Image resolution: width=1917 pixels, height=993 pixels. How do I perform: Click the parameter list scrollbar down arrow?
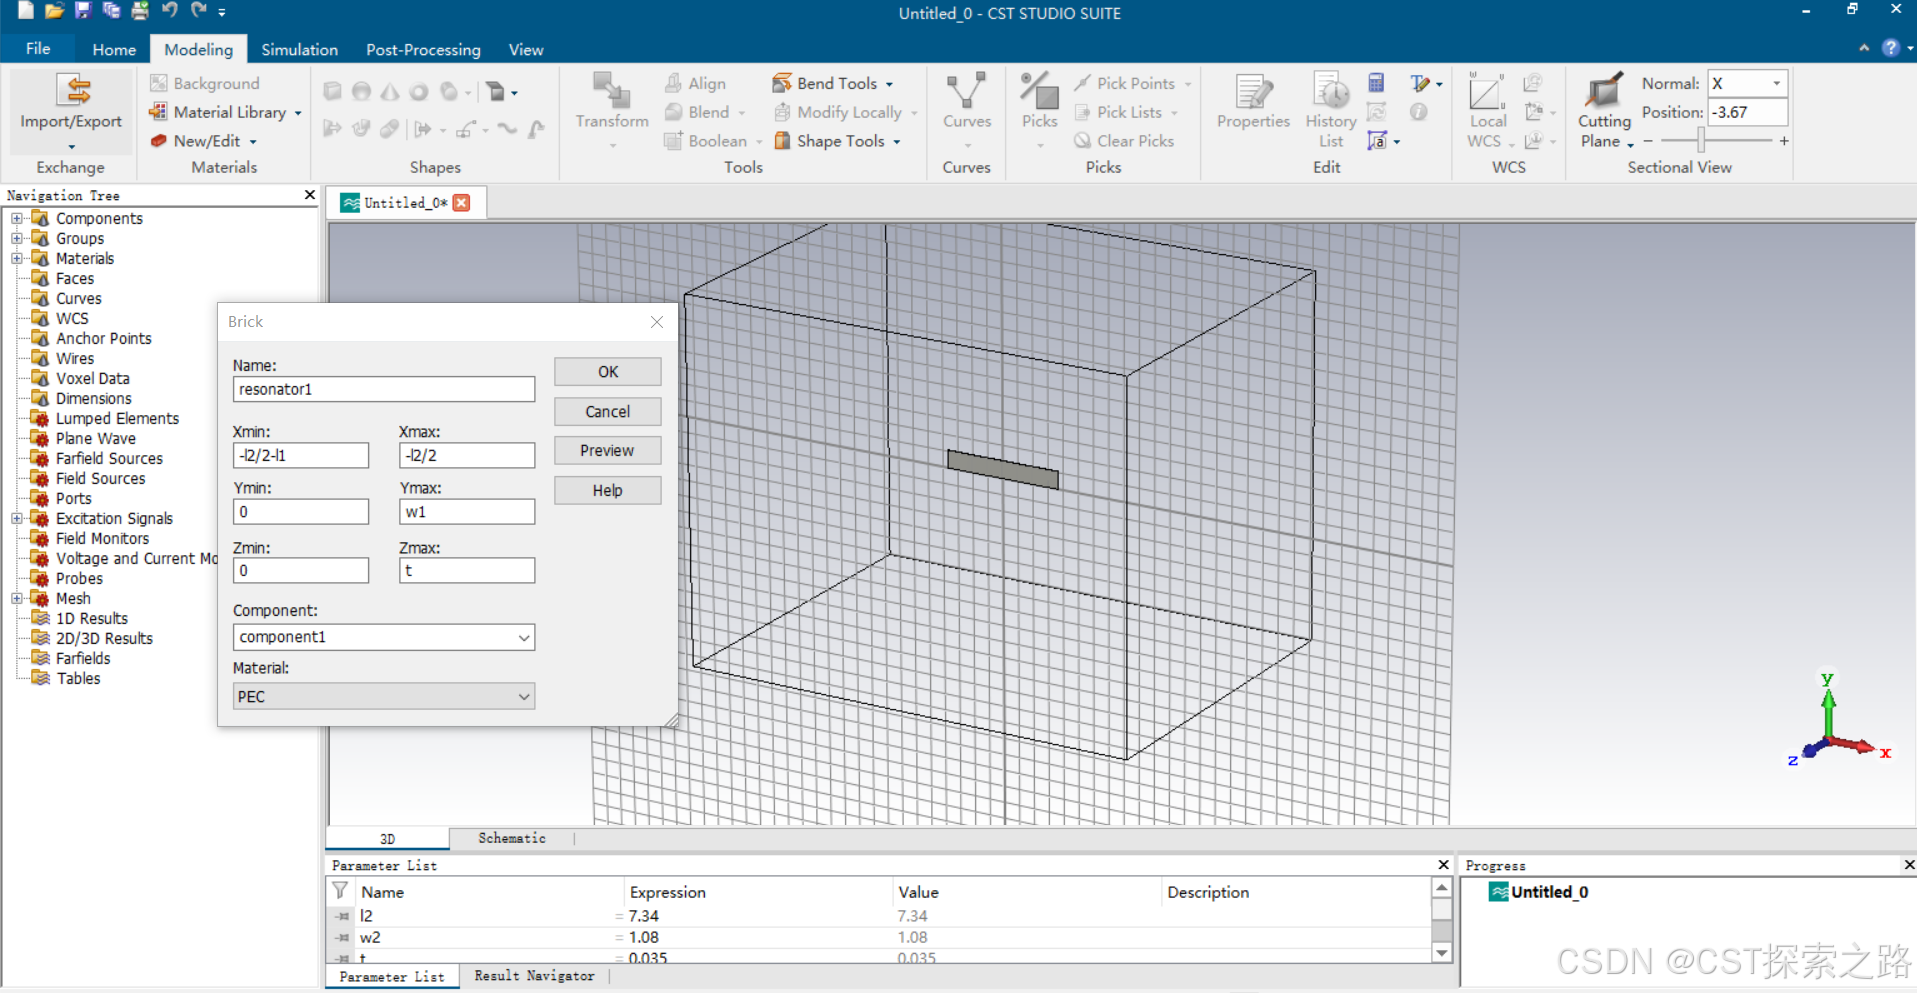[x=1441, y=953]
